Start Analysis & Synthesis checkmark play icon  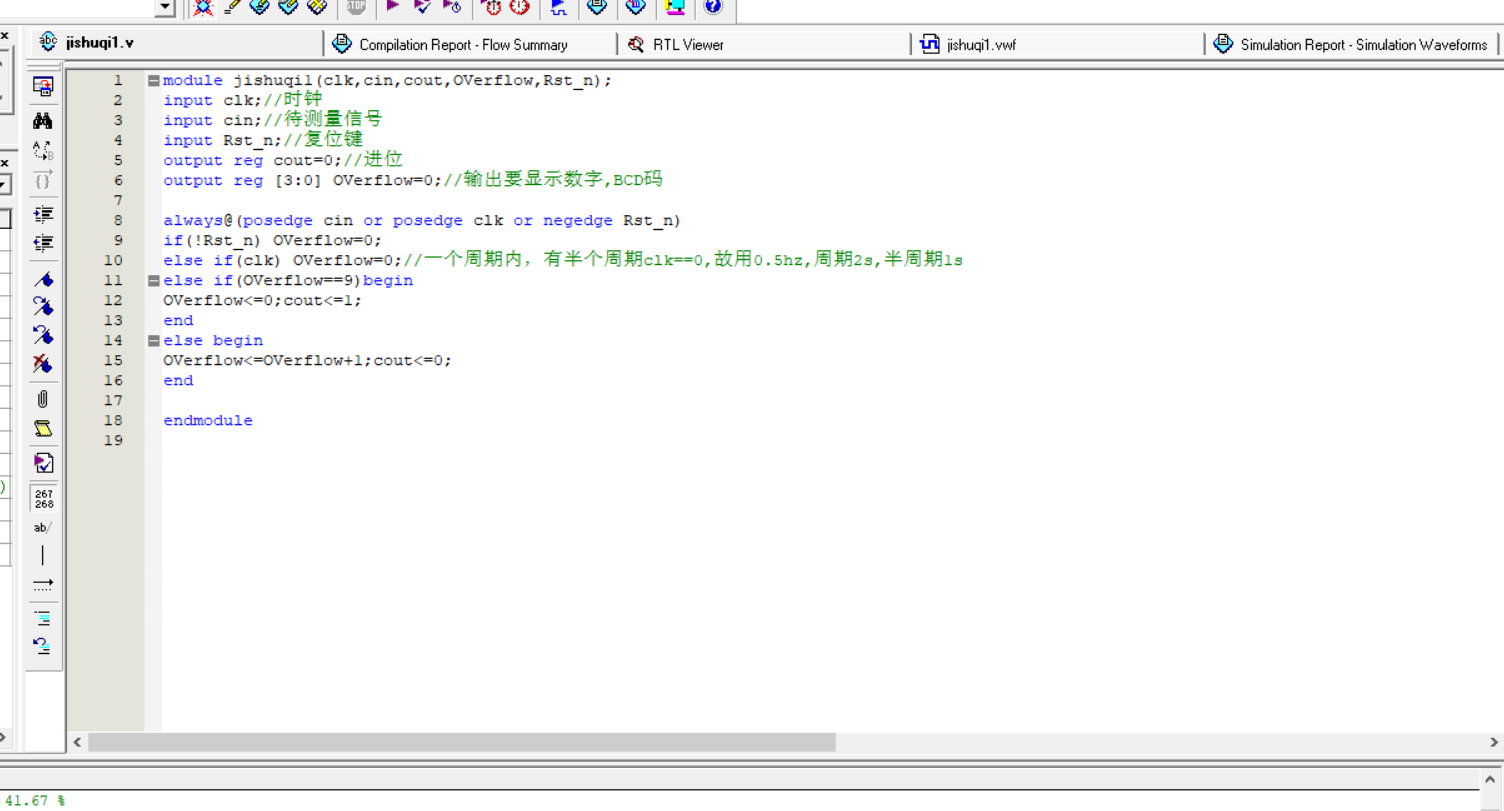[422, 7]
